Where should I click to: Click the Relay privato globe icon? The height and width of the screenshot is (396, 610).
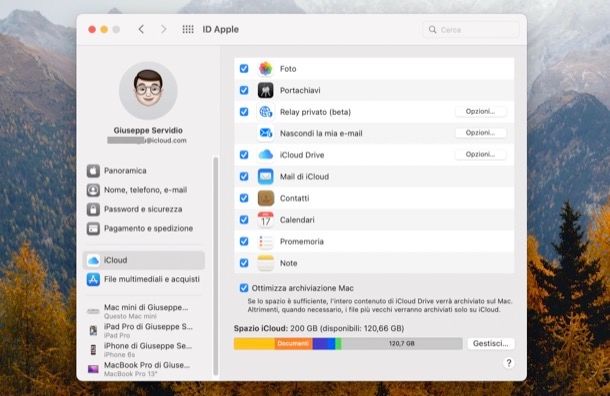coord(266,112)
